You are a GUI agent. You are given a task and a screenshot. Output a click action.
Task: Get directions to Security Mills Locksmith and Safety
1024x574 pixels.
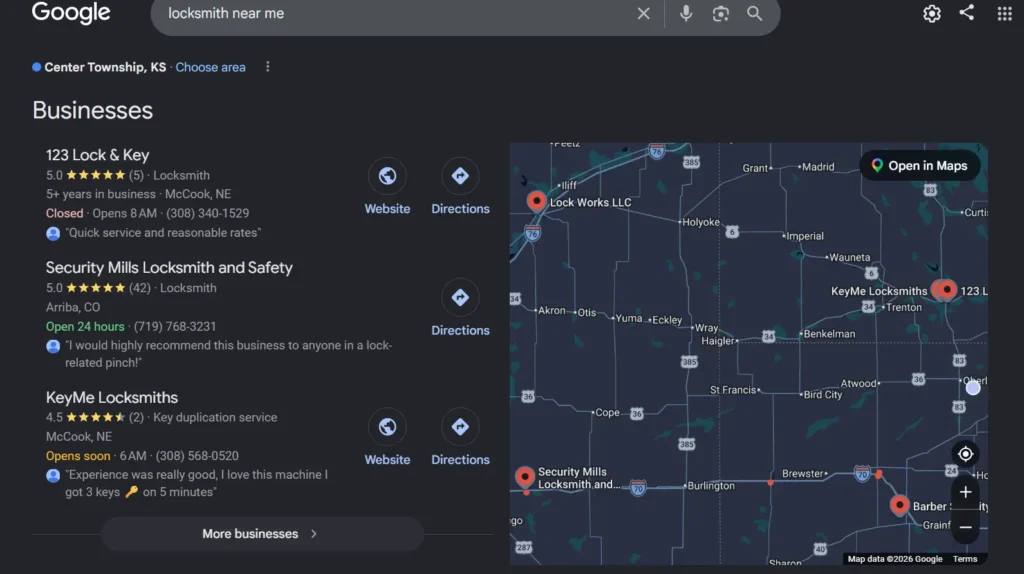point(460,297)
